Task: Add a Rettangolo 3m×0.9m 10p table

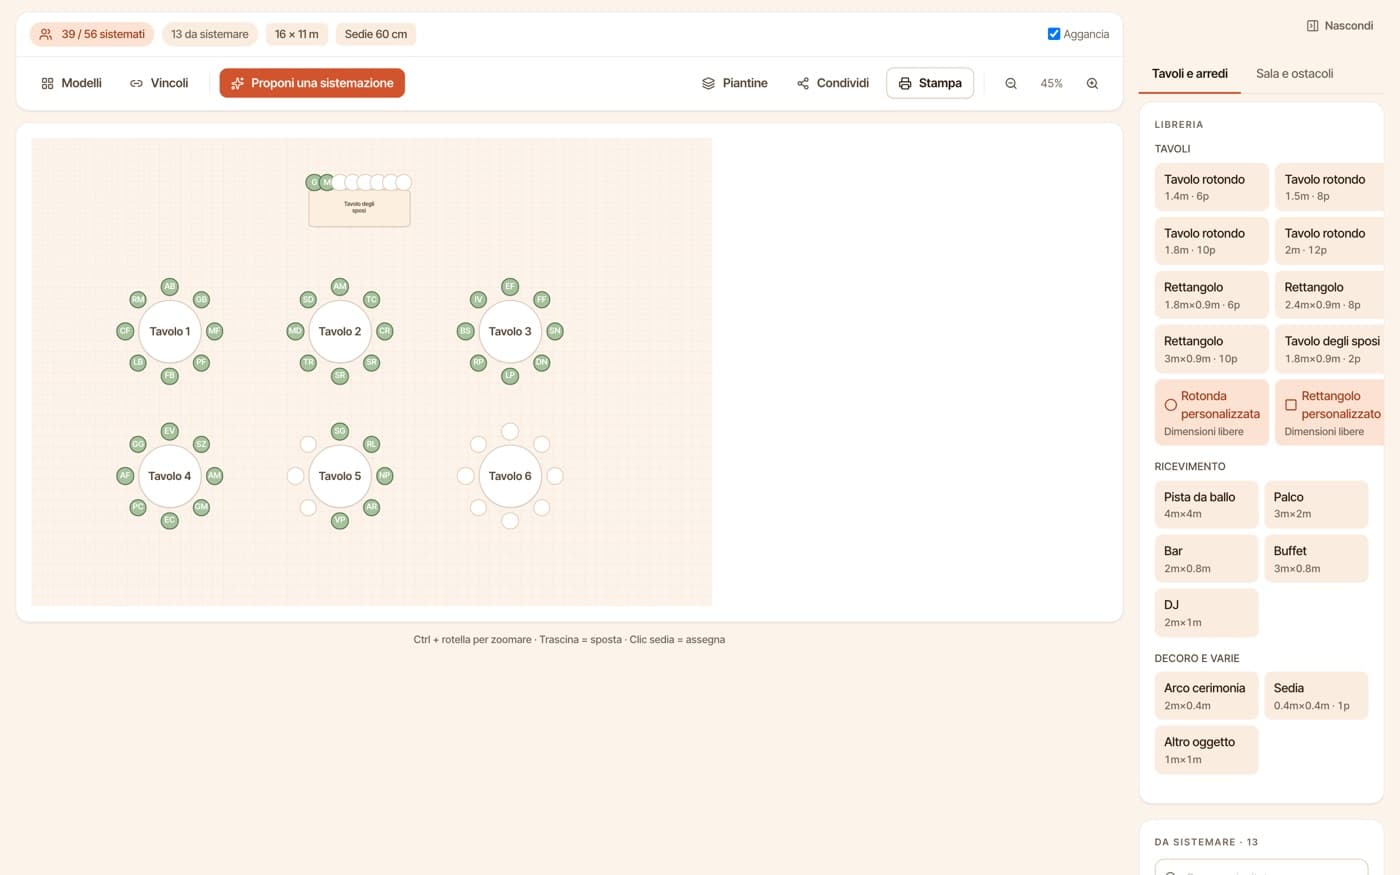Action: 1211,349
